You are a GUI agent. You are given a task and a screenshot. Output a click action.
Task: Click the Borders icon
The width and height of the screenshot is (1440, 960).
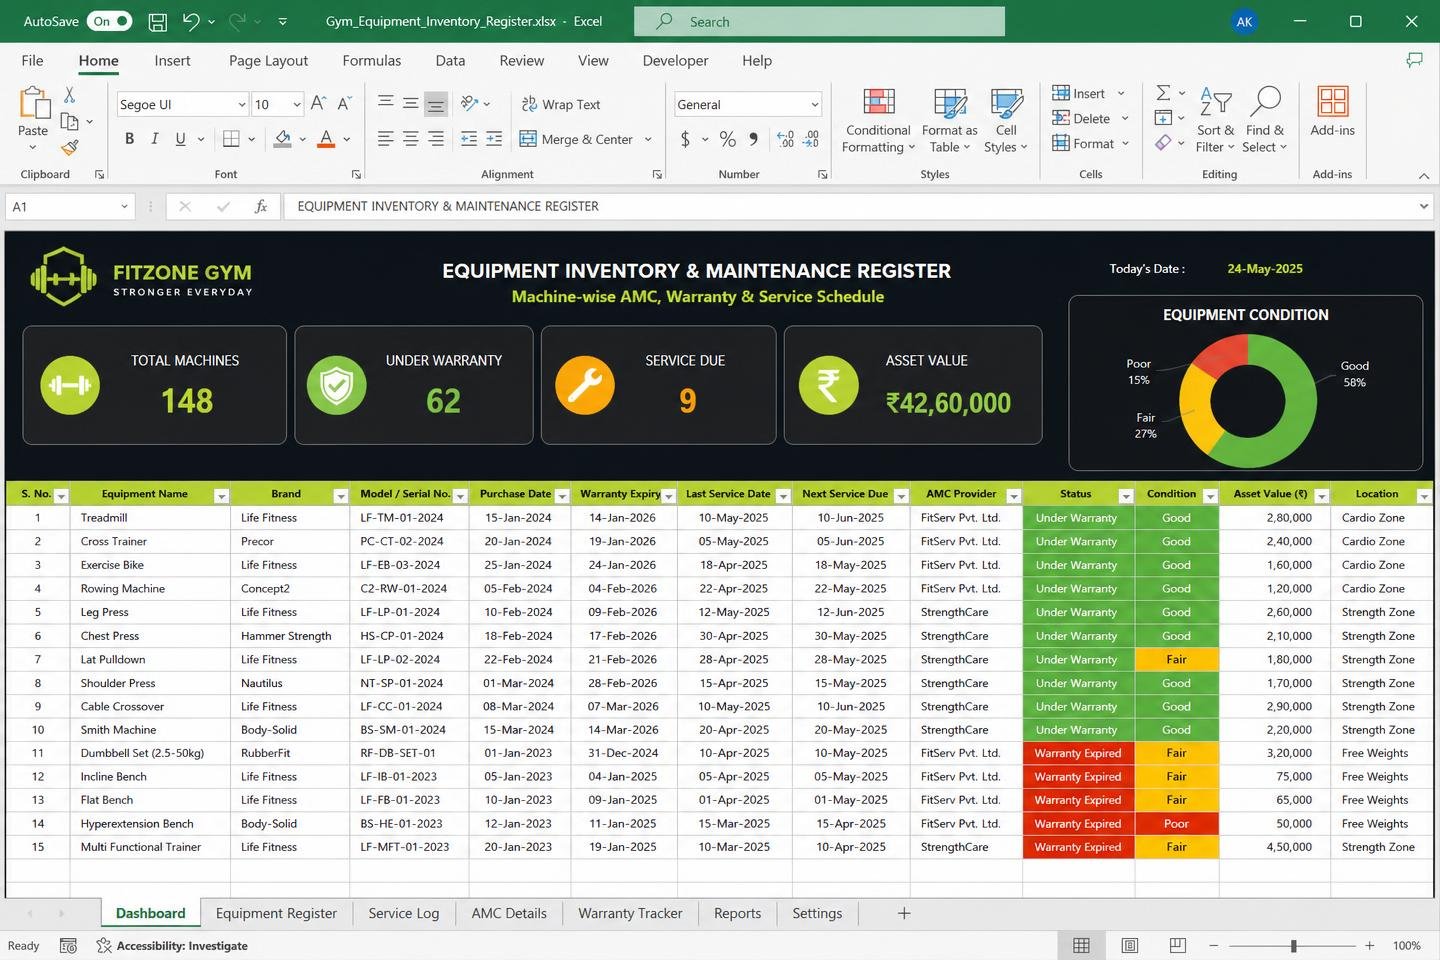coord(231,139)
